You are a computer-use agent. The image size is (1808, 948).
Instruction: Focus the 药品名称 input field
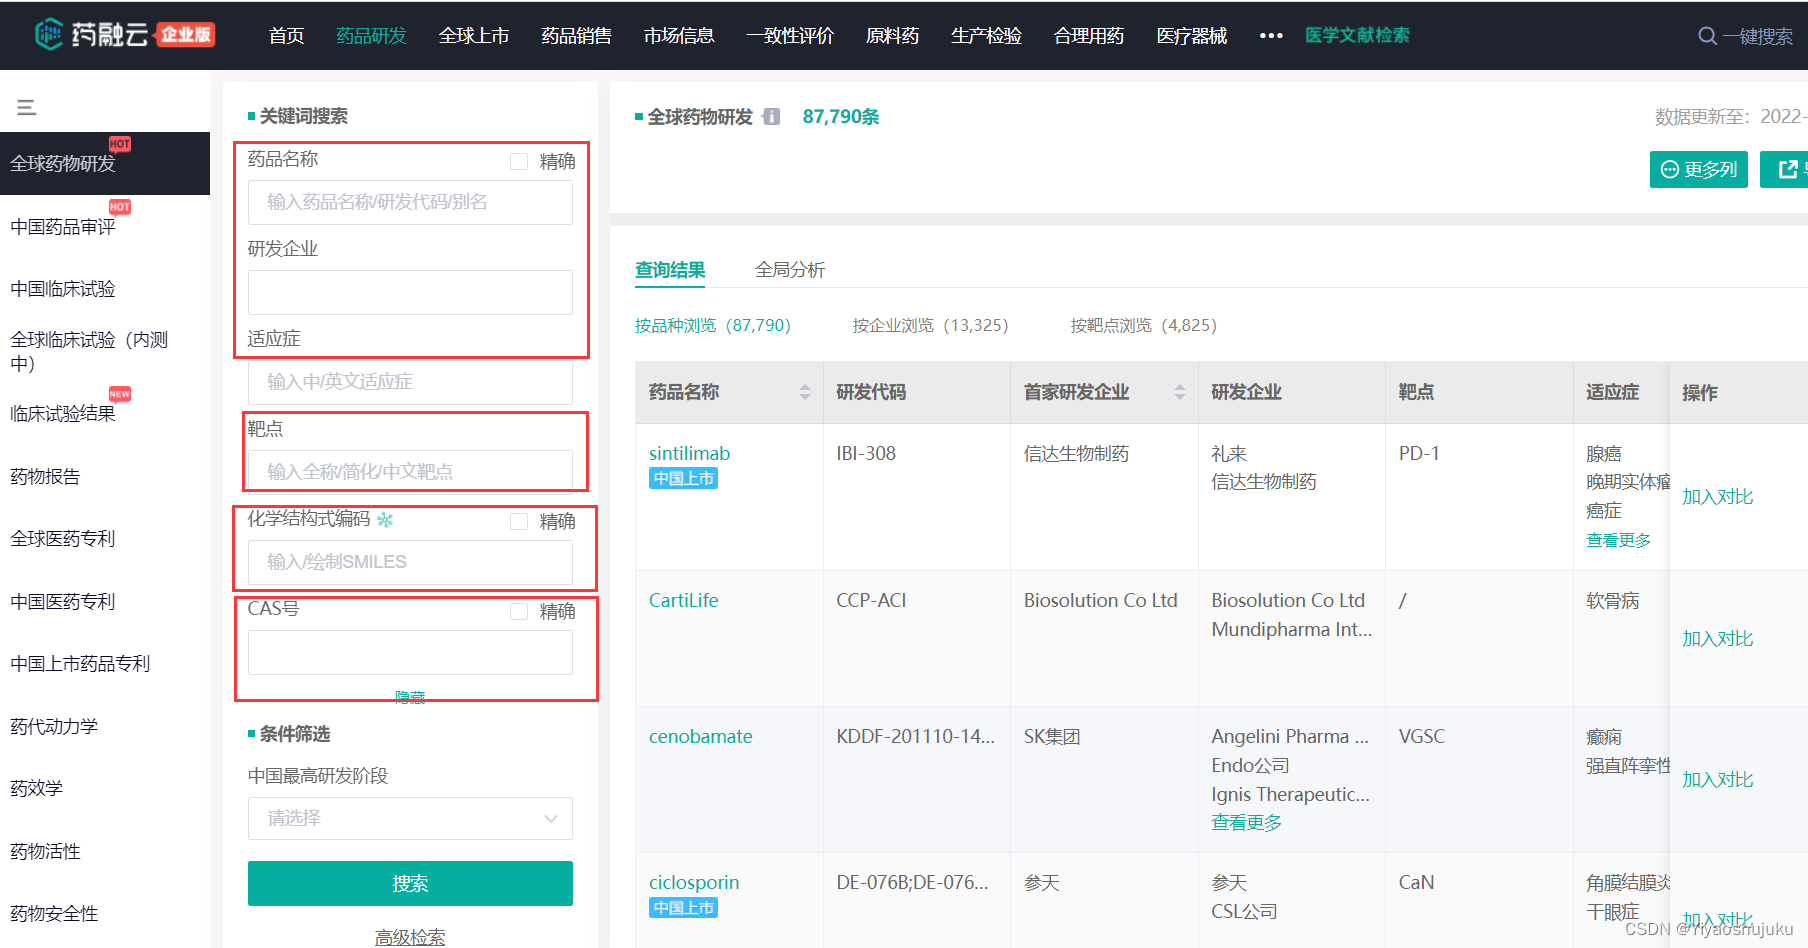tap(410, 202)
